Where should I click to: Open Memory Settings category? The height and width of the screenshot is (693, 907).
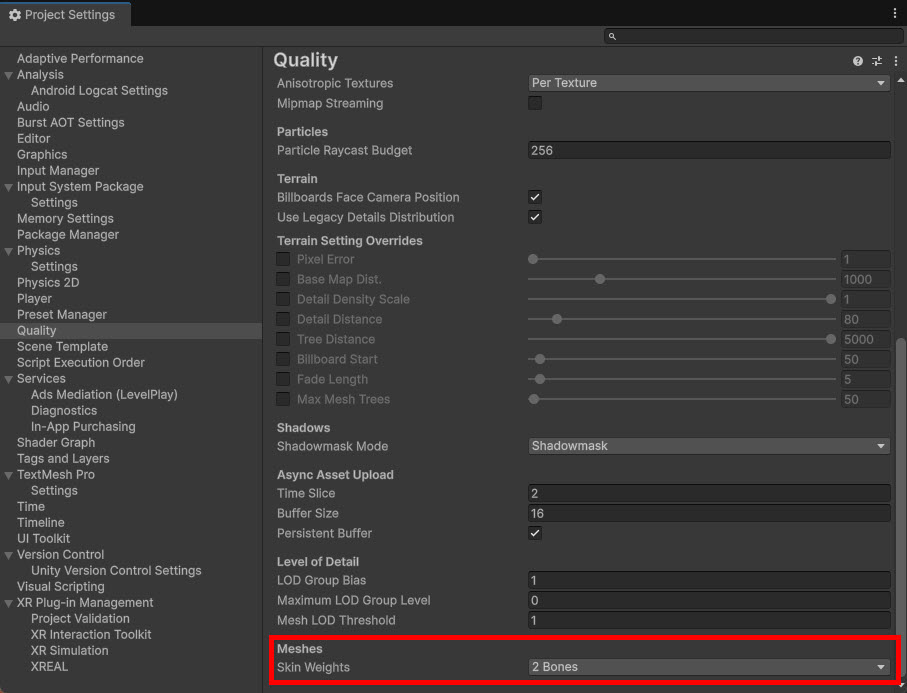pyautogui.click(x=65, y=219)
